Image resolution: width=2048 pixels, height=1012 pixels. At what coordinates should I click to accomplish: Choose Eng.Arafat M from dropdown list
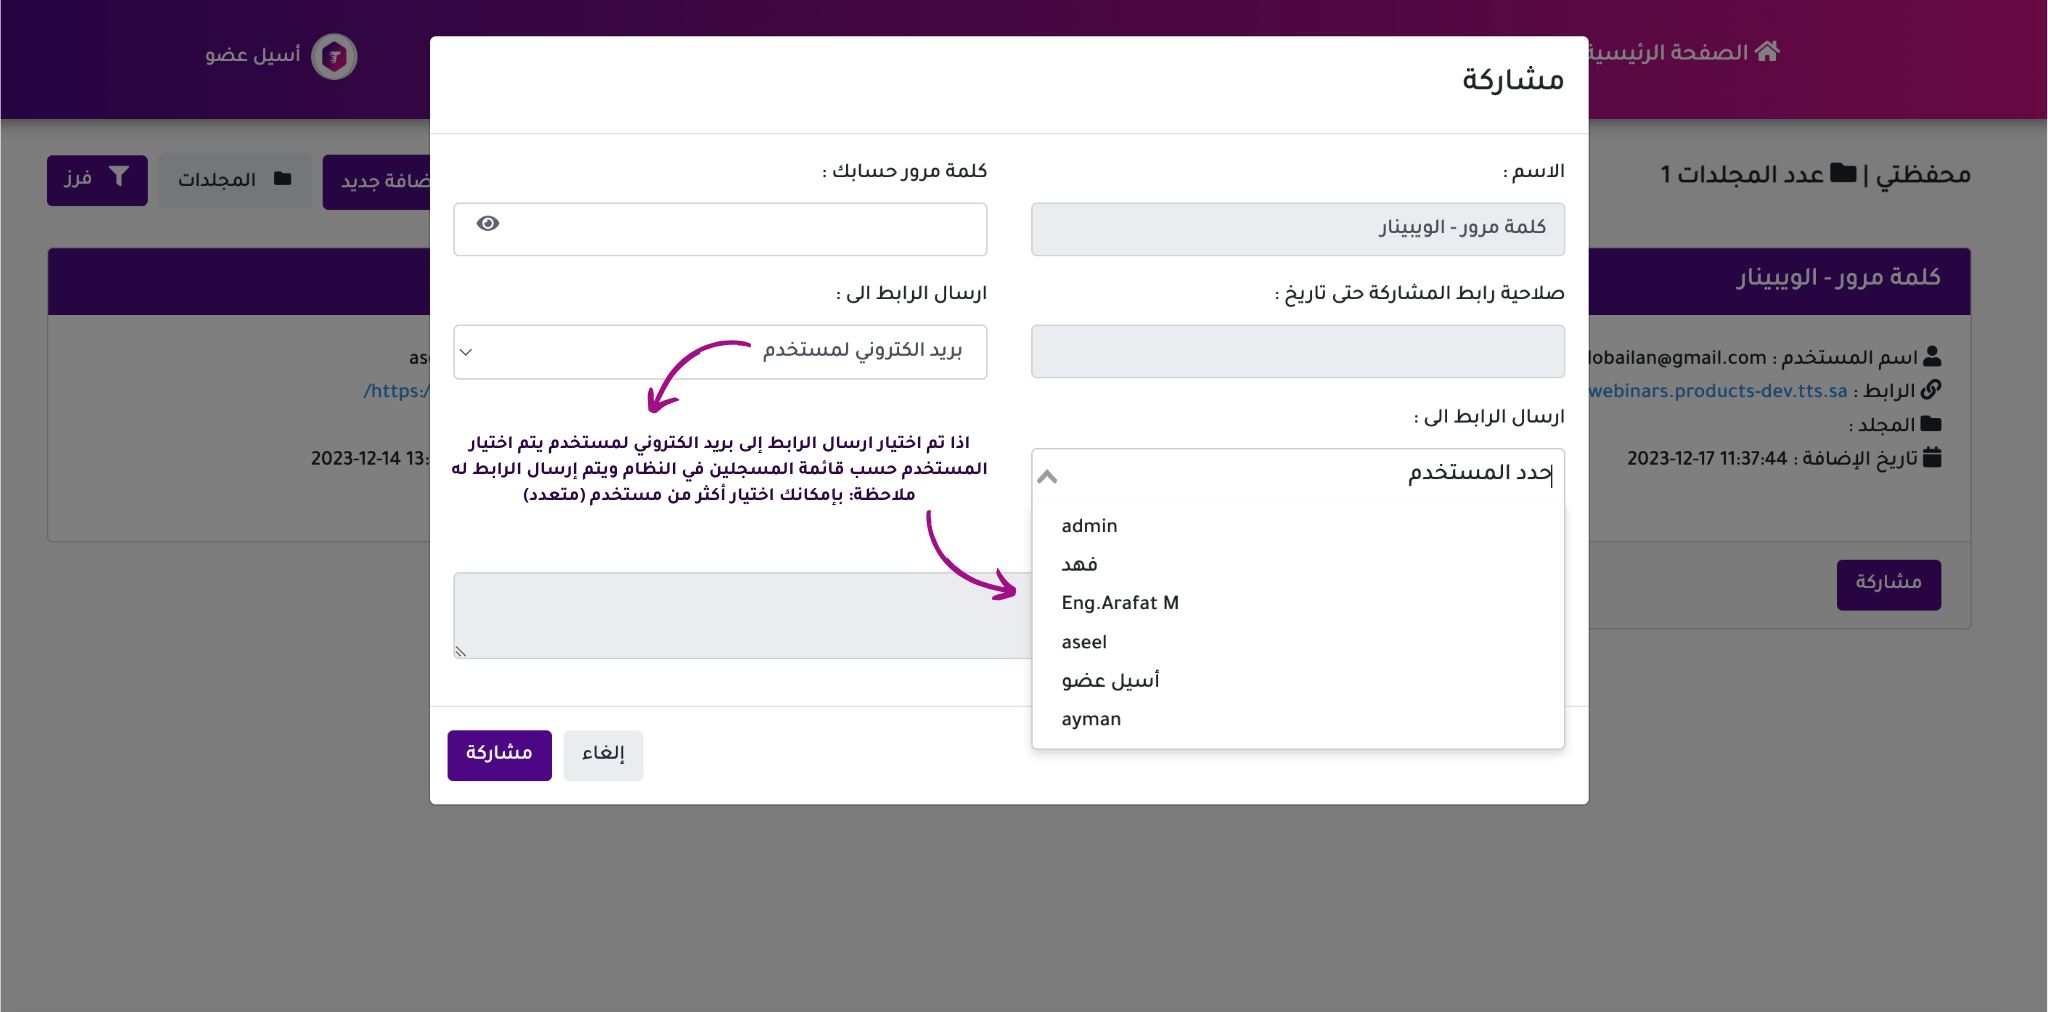click(x=1120, y=603)
